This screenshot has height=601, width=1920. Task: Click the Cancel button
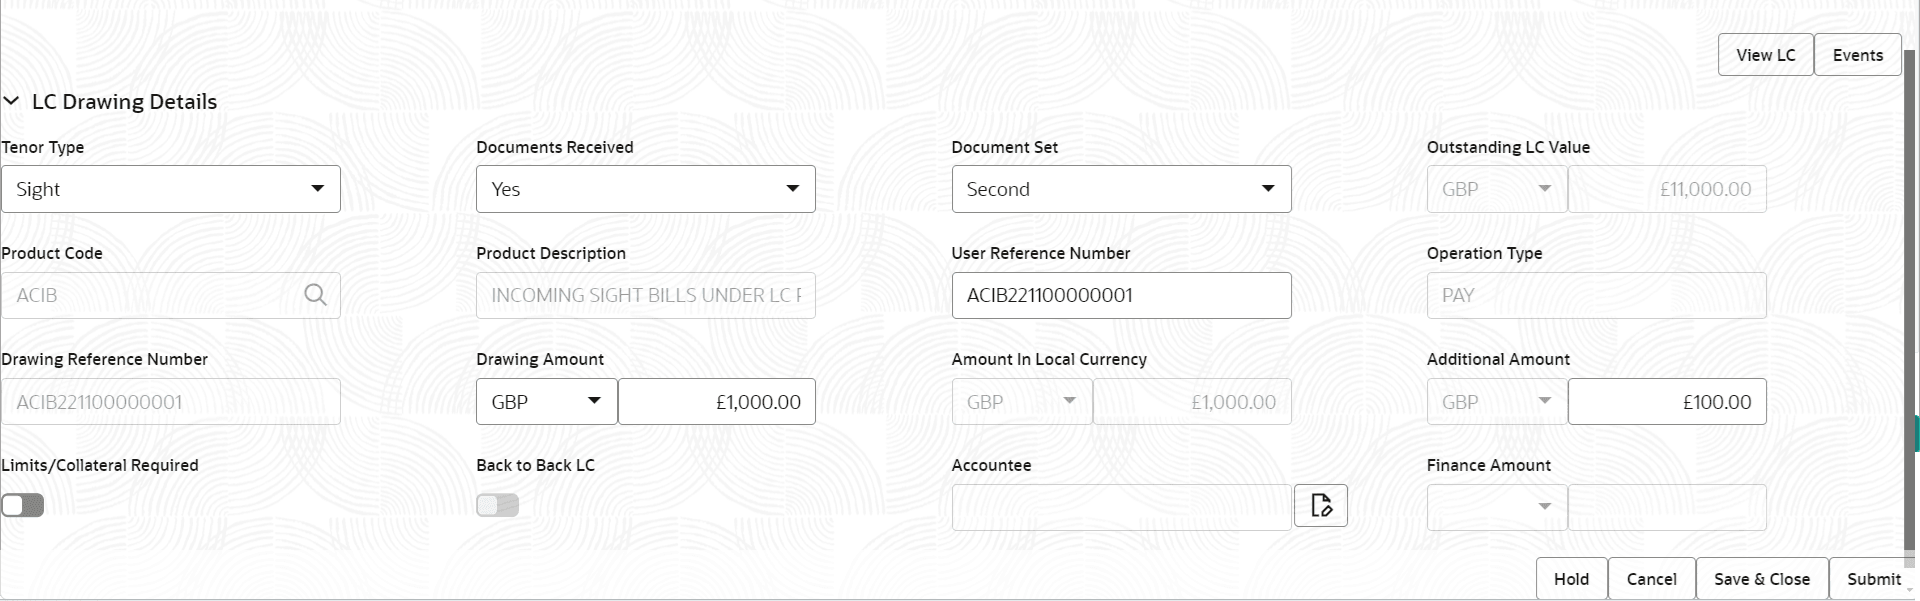click(x=1651, y=578)
